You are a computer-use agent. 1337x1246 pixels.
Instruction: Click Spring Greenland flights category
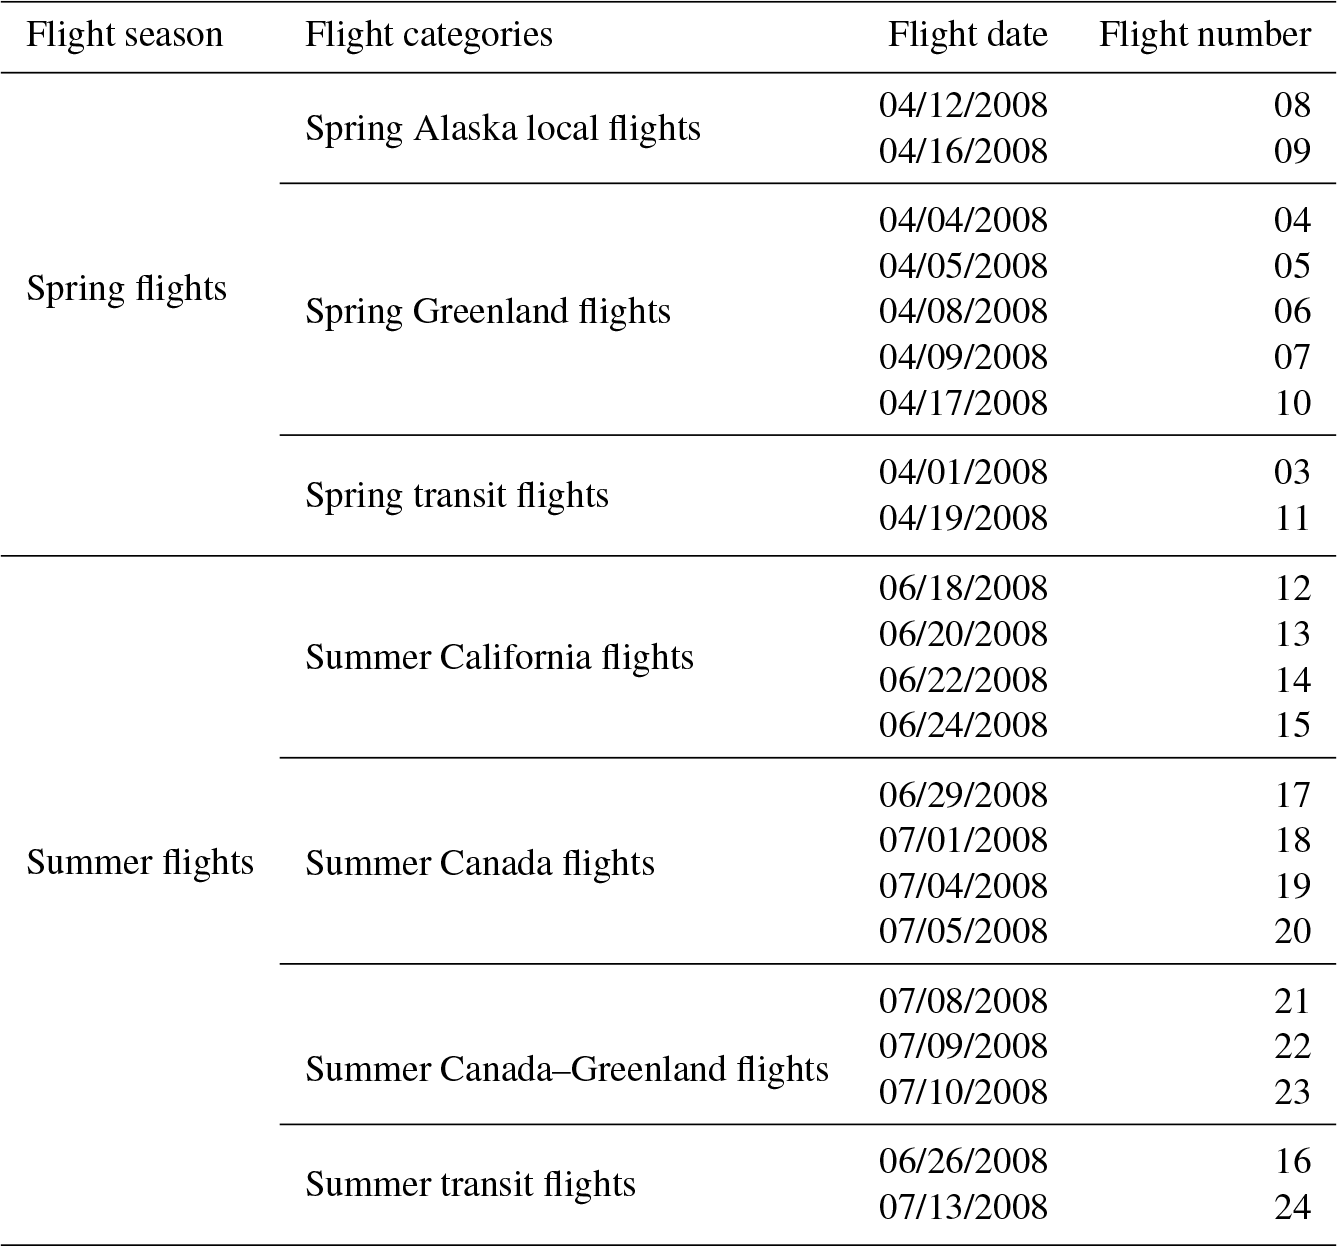pyautogui.click(x=487, y=311)
